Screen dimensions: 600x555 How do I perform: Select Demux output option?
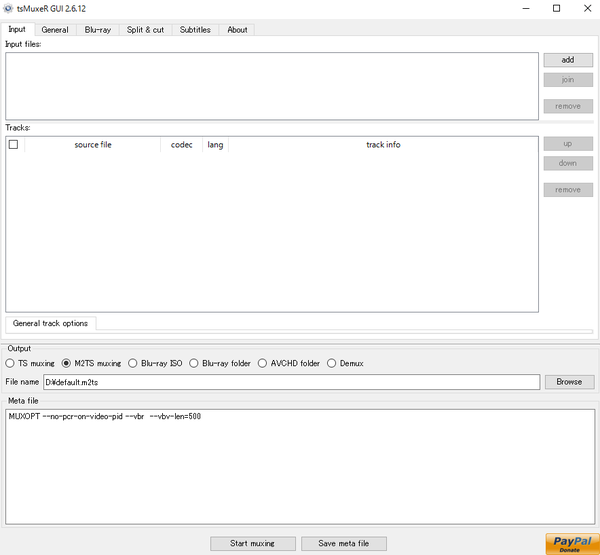point(345,363)
